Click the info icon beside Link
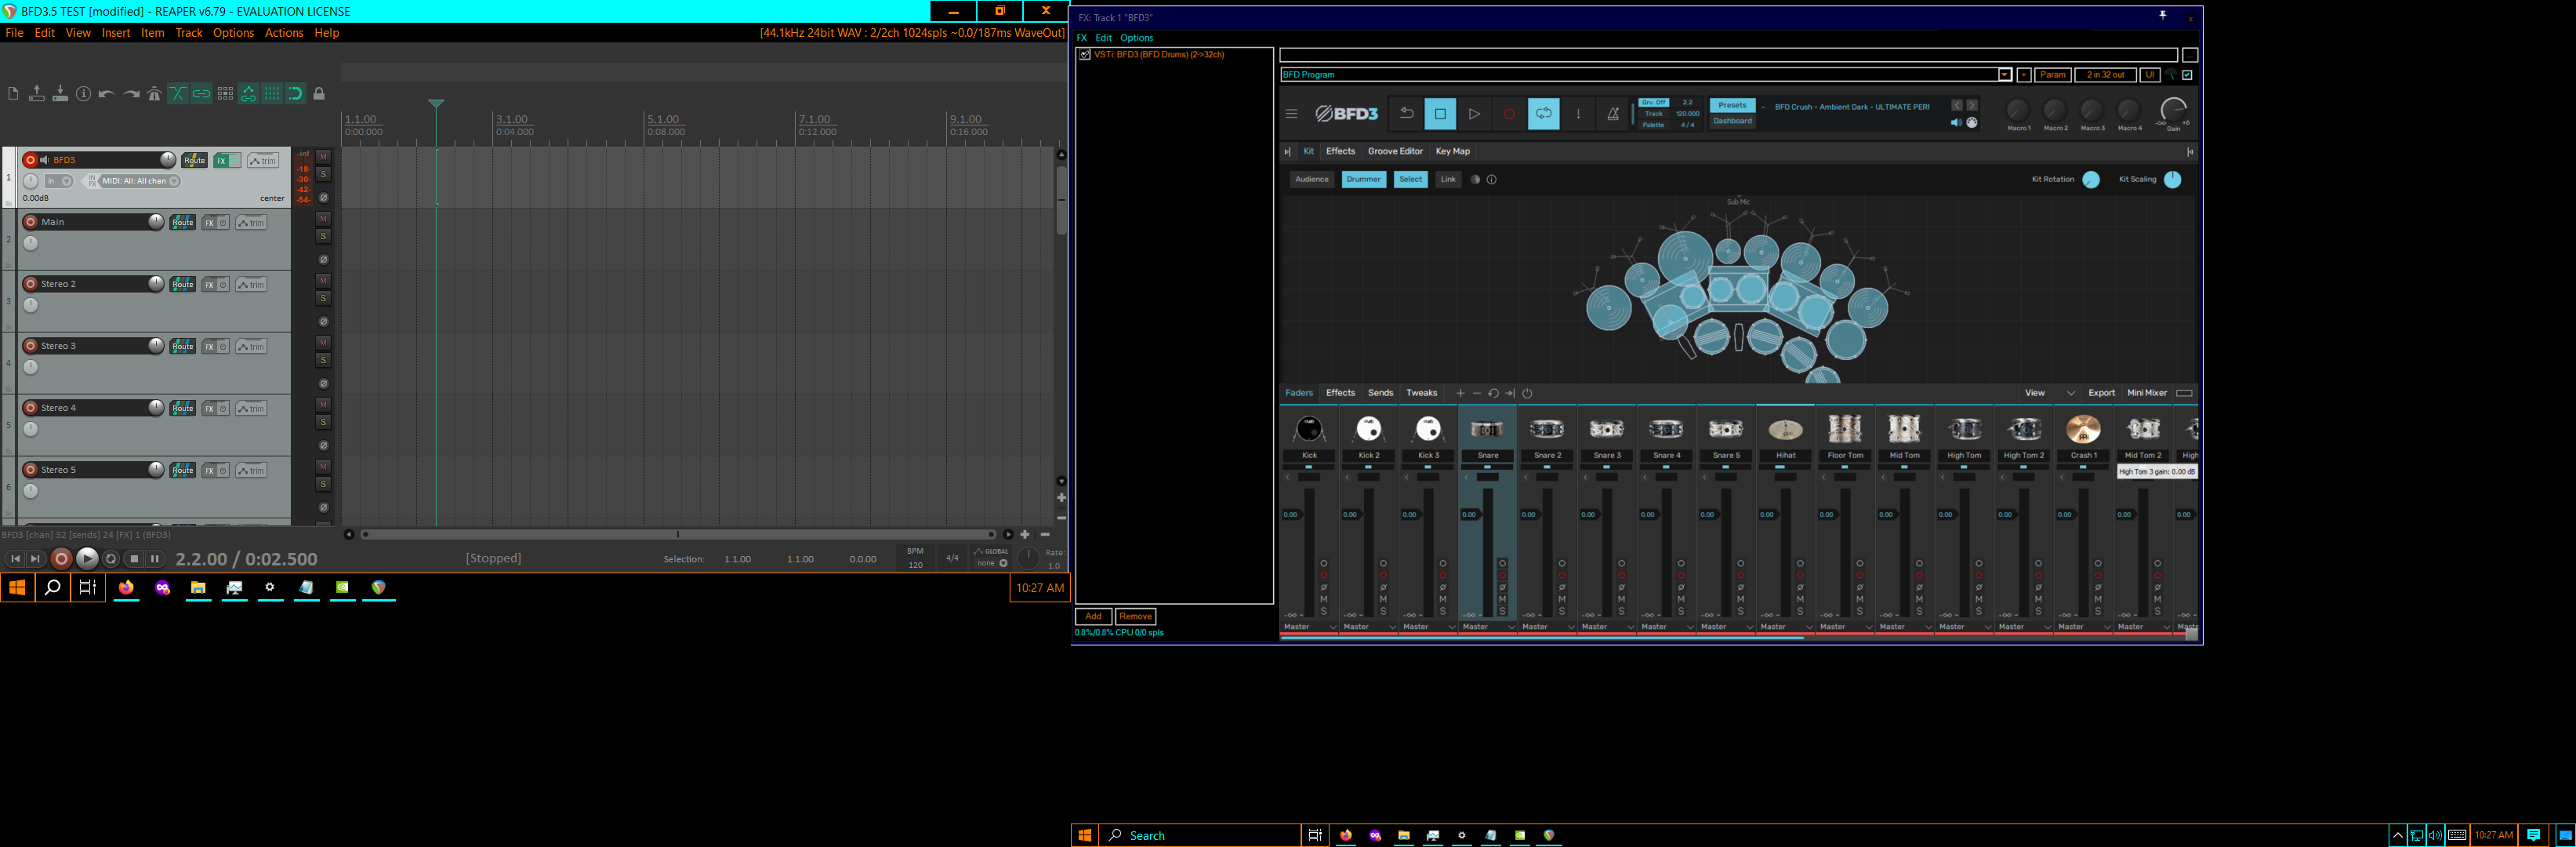Image resolution: width=2576 pixels, height=847 pixels. click(x=1492, y=180)
